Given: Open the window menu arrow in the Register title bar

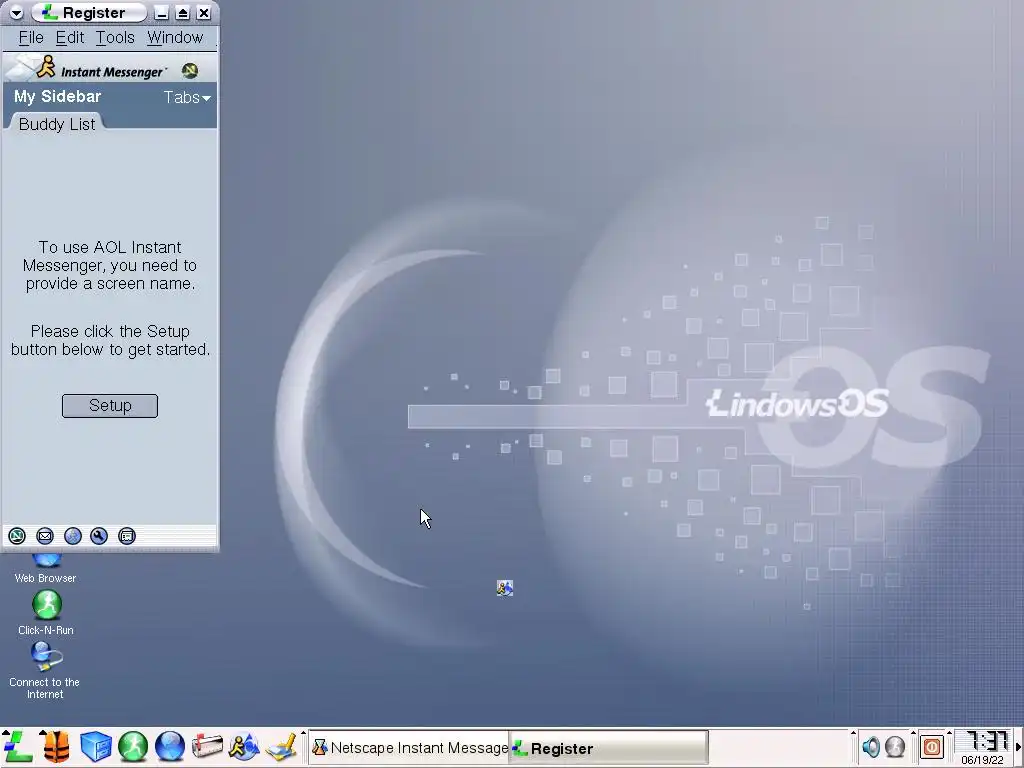Looking at the screenshot, I should click(16, 13).
